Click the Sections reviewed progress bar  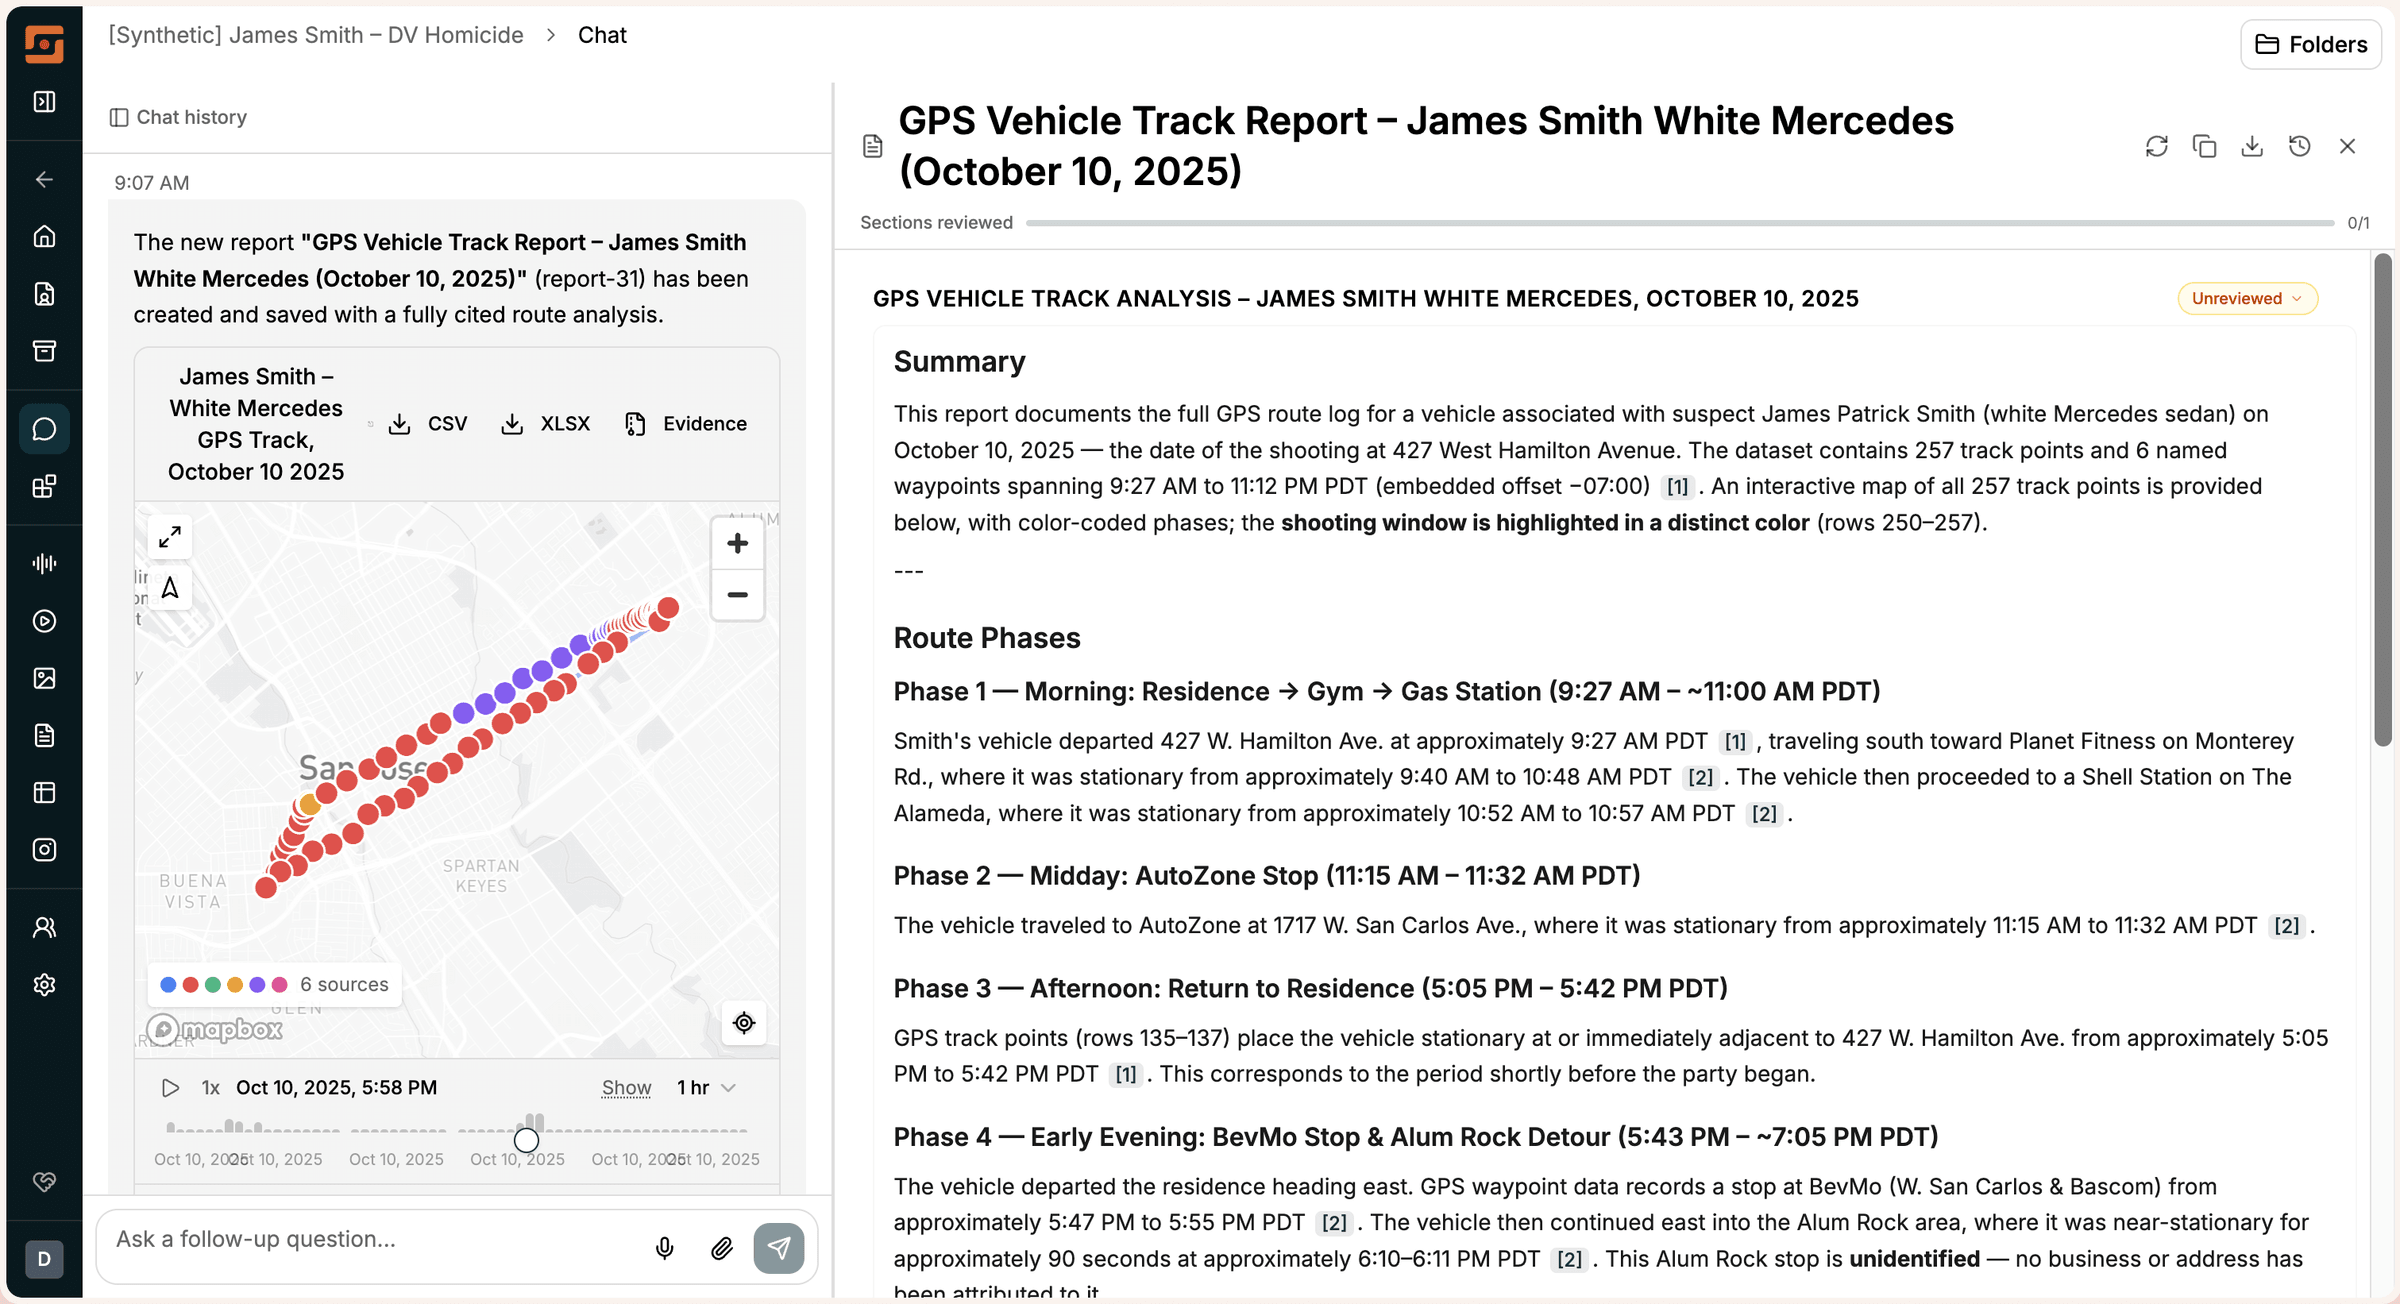tap(1680, 223)
